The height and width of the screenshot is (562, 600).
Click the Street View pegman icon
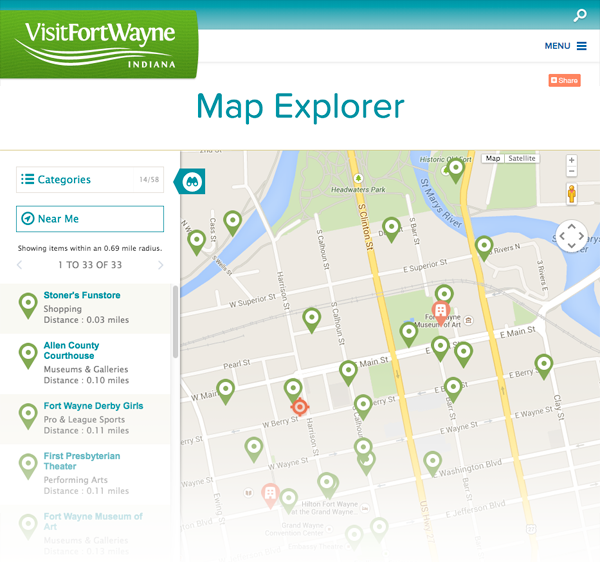pyautogui.click(x=571, y=194)
